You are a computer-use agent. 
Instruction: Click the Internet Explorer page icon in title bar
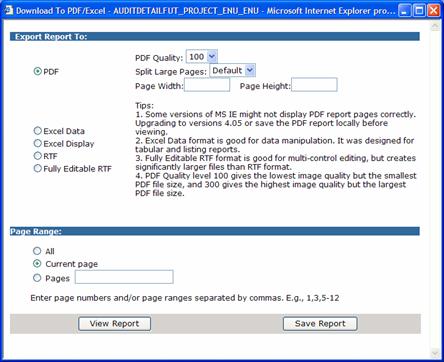pyautogui.click(x=8, y=10)
